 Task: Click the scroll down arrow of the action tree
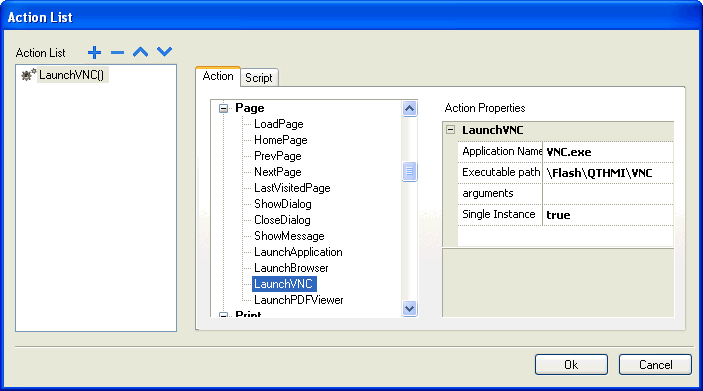[409, 308]
